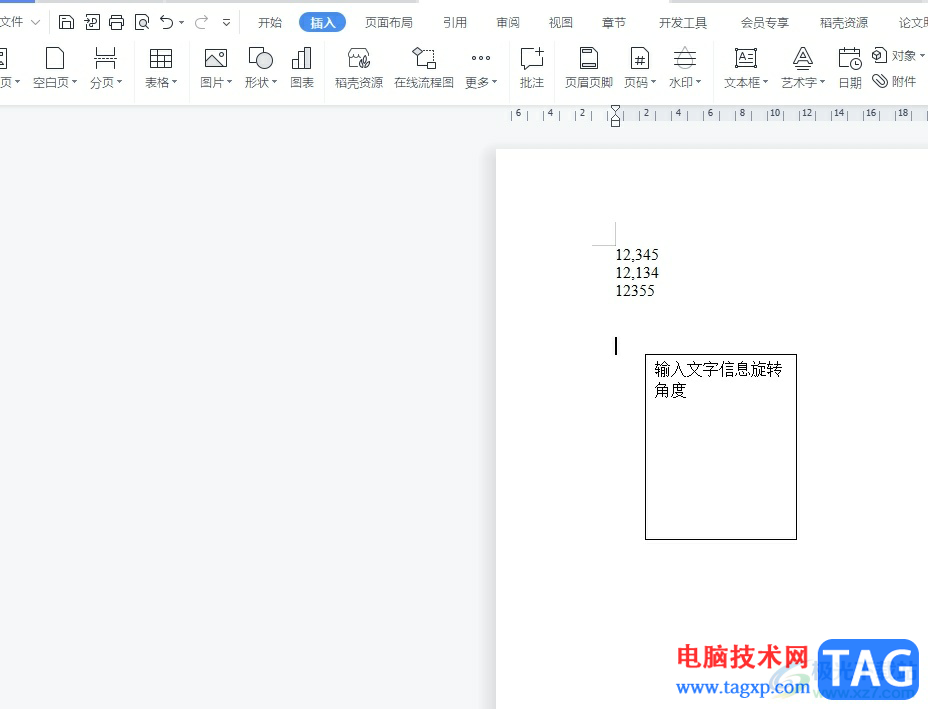
Task: Click the 页码 page number icon
Action: coord(640,59)
